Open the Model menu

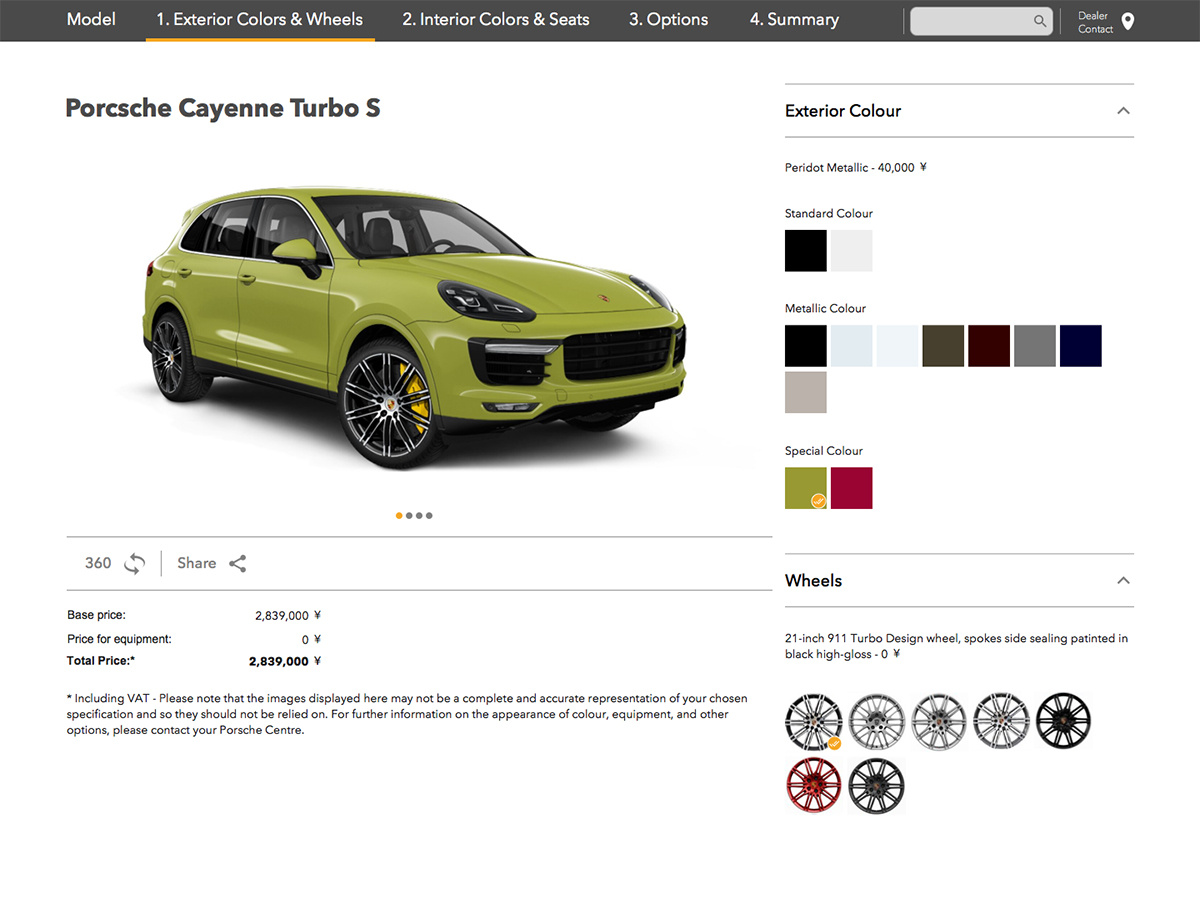(x=91, y=19)
